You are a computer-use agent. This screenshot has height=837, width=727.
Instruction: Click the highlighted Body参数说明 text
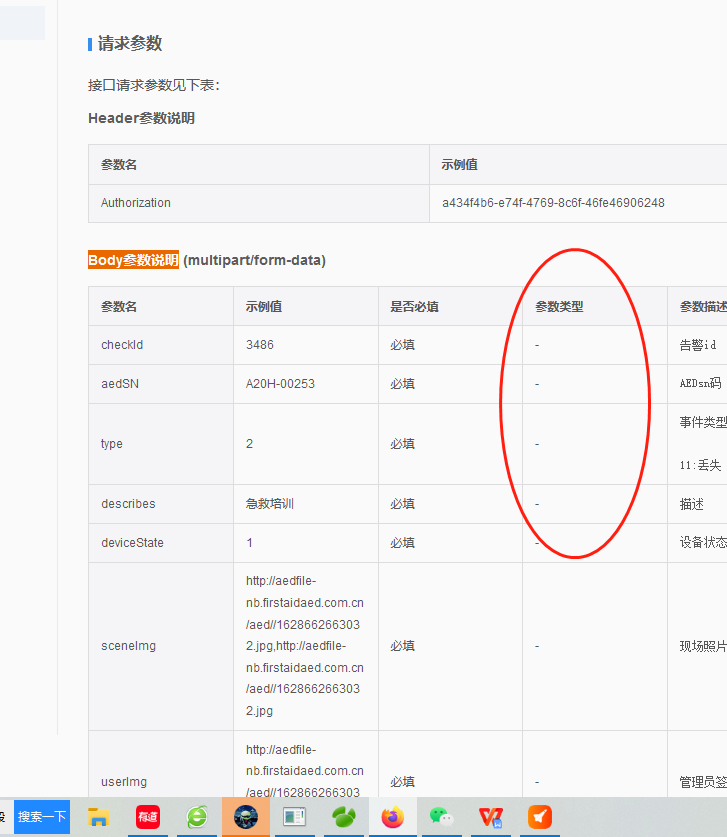click(133, 260)
